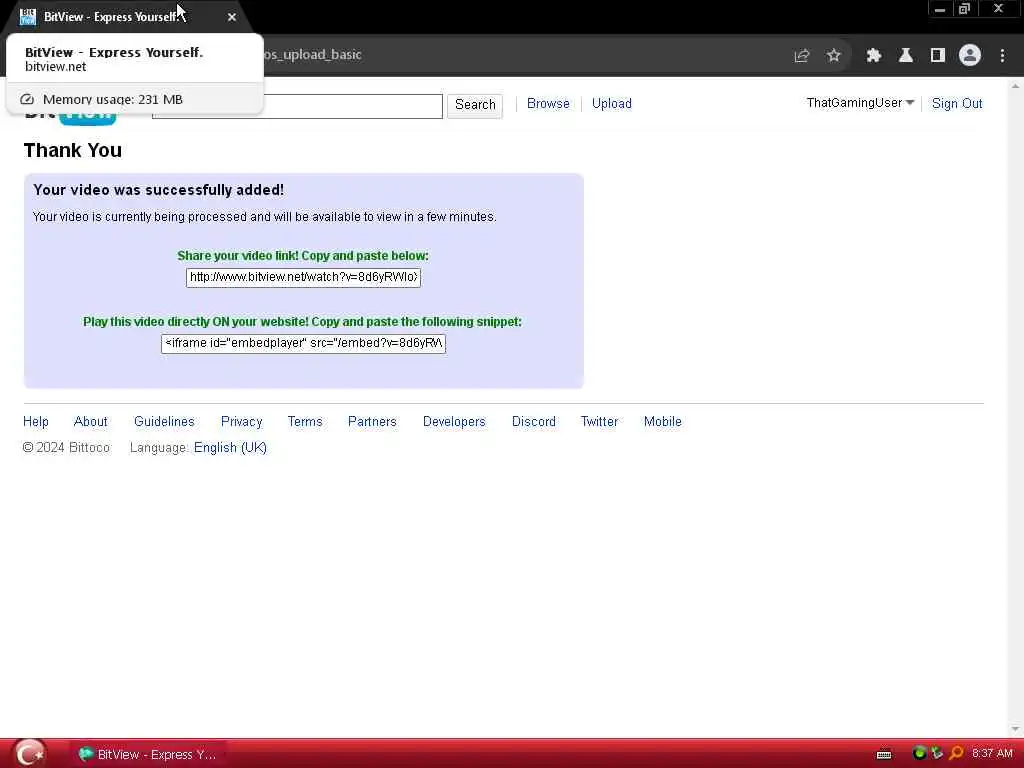Restore down the Chrome window
This screenshot has height=768, width=1024.
(965, 8)
